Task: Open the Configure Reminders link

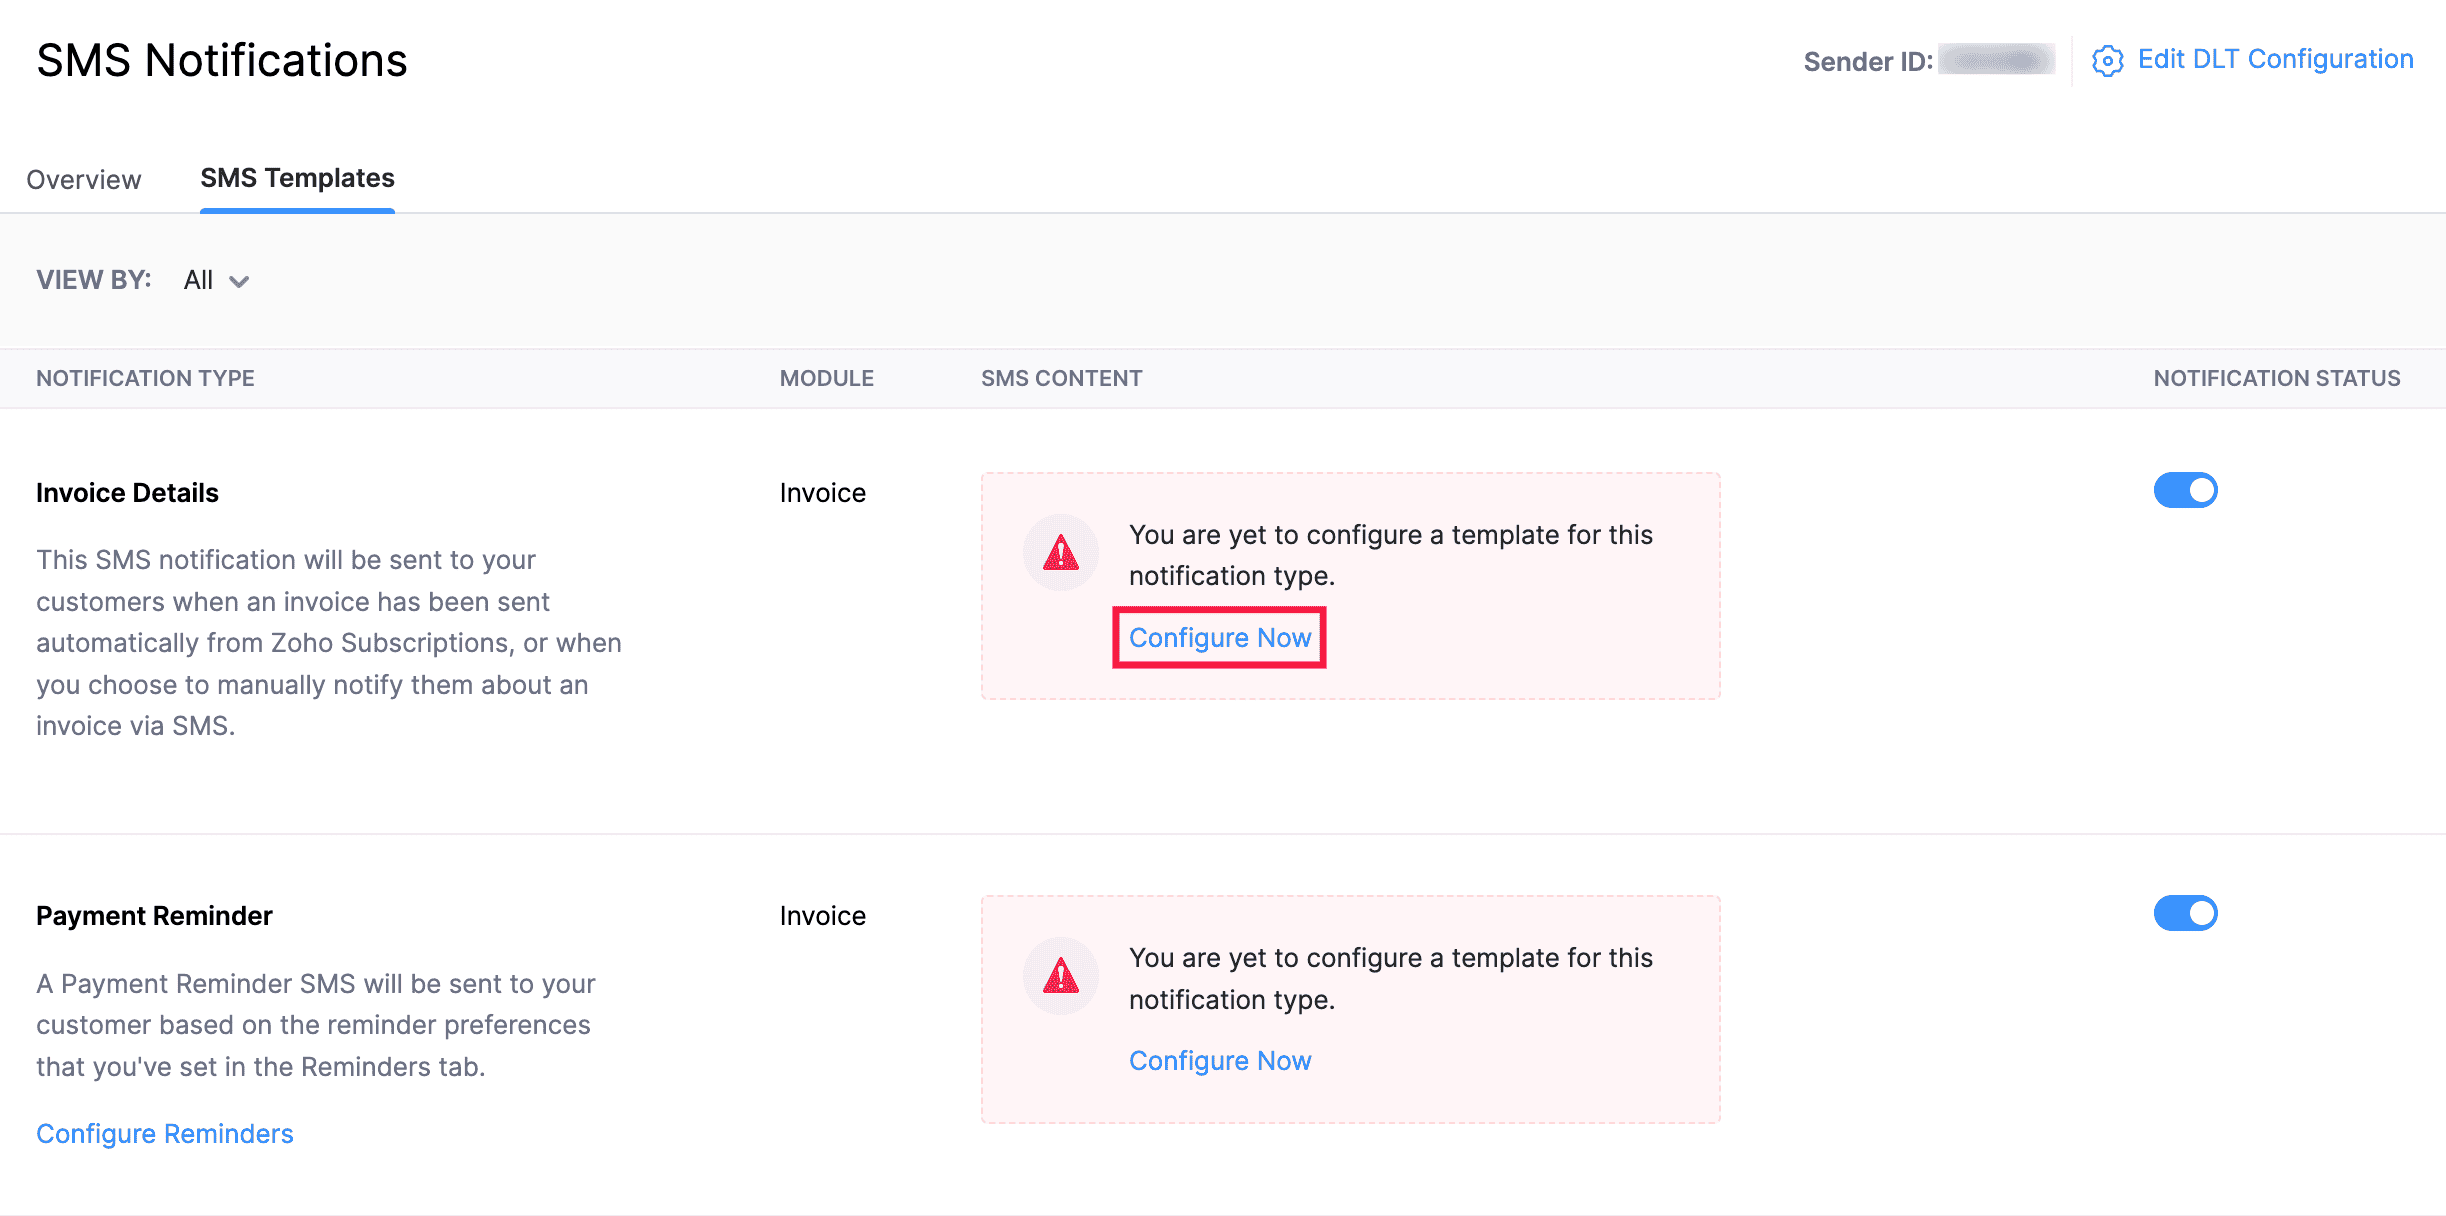Action: (x=164, y=1133)
